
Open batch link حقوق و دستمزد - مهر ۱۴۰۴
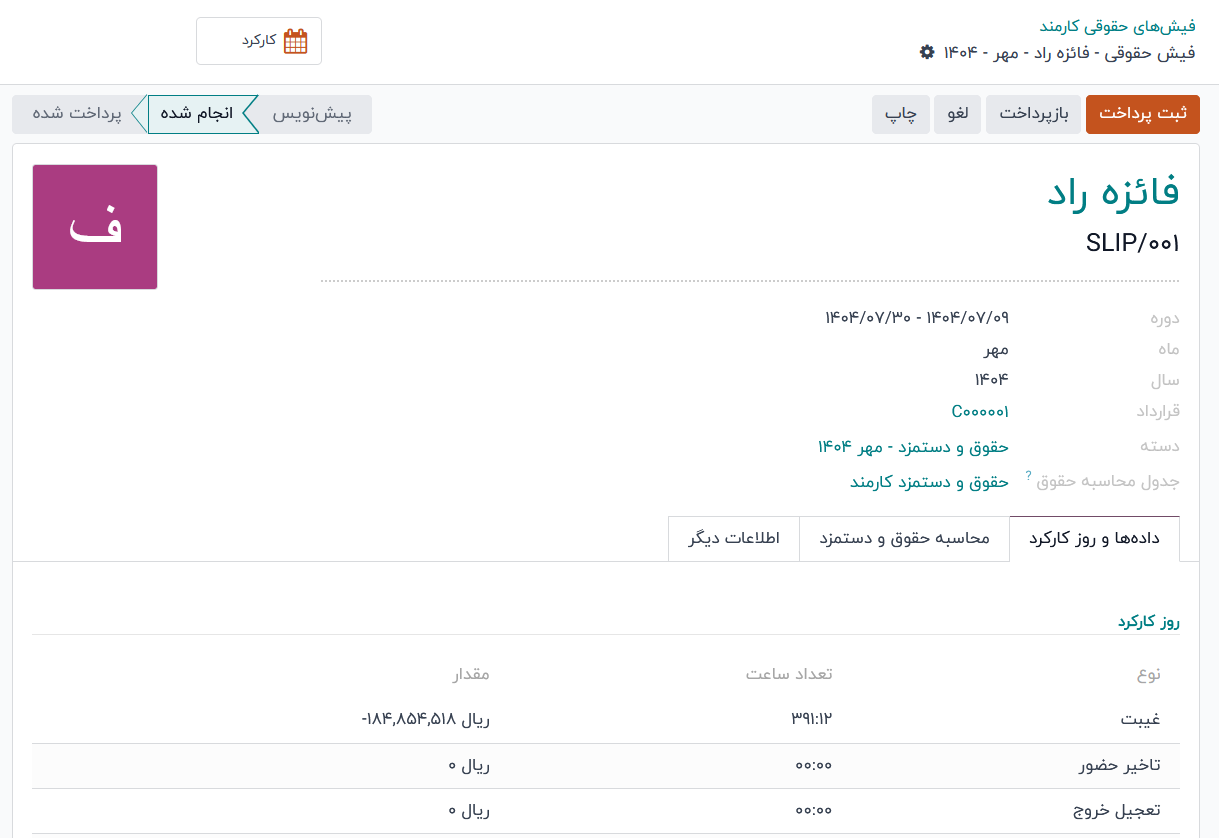coord(913,446)
